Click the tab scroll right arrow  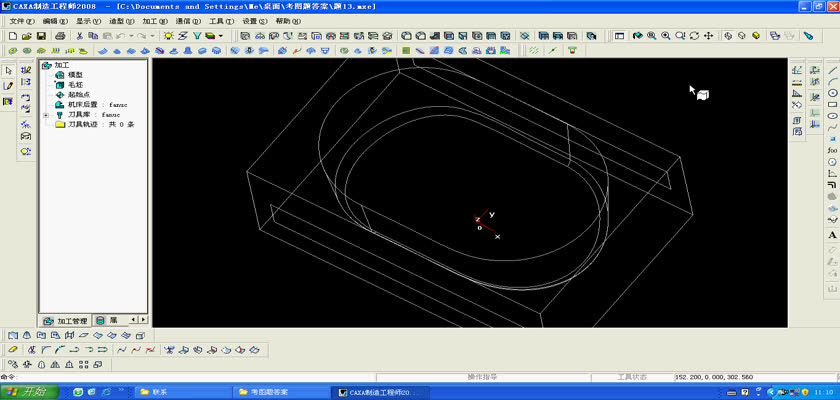pos(144,320)
